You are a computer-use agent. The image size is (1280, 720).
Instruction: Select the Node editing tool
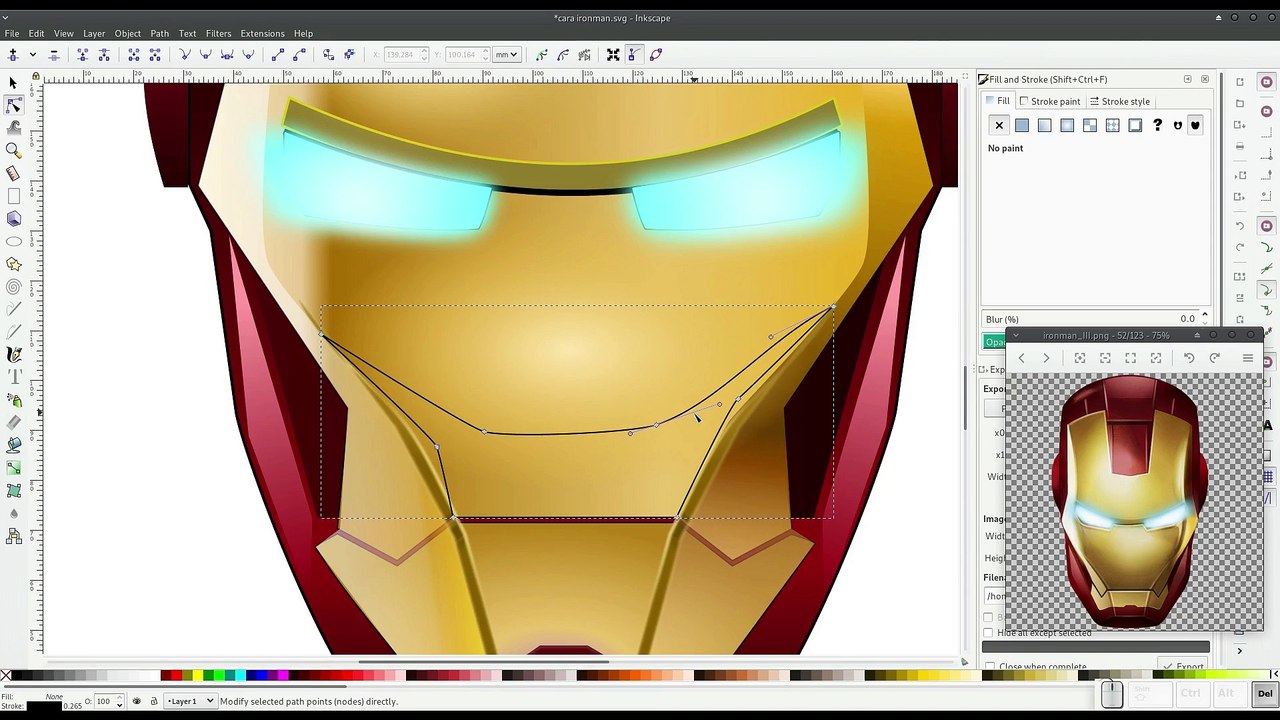coord(13,105)
